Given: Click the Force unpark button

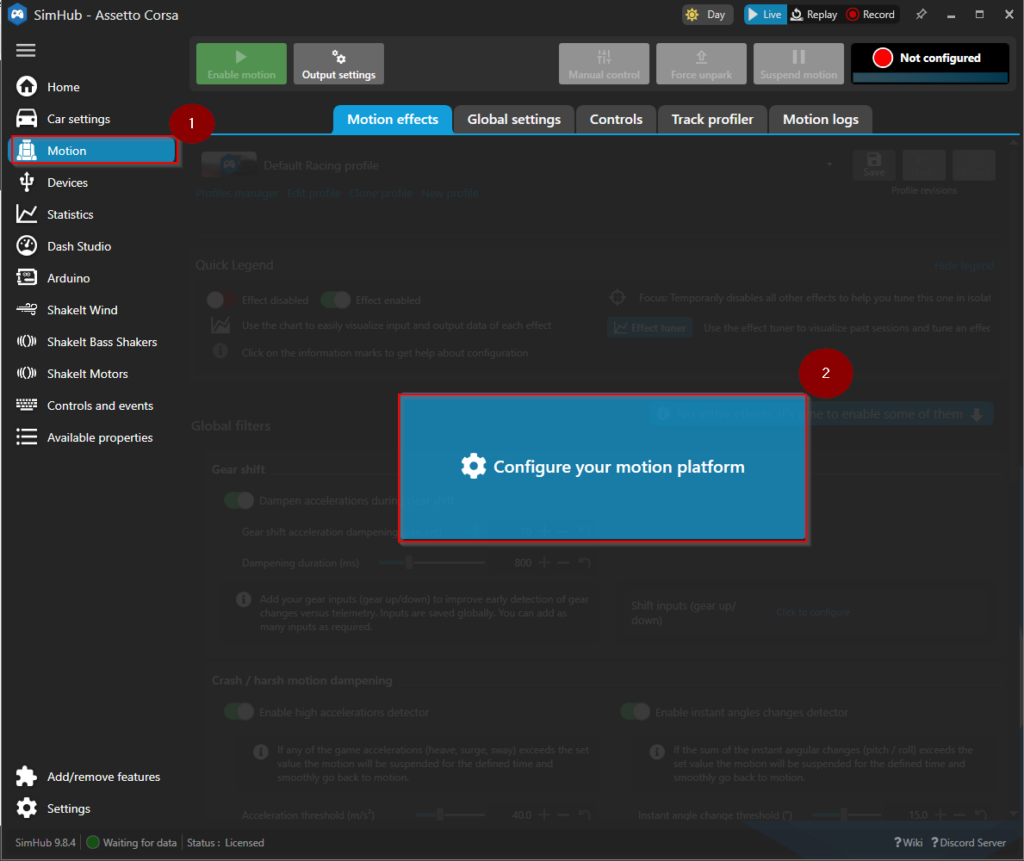Looking at the screenshot, I should [701, 64].
